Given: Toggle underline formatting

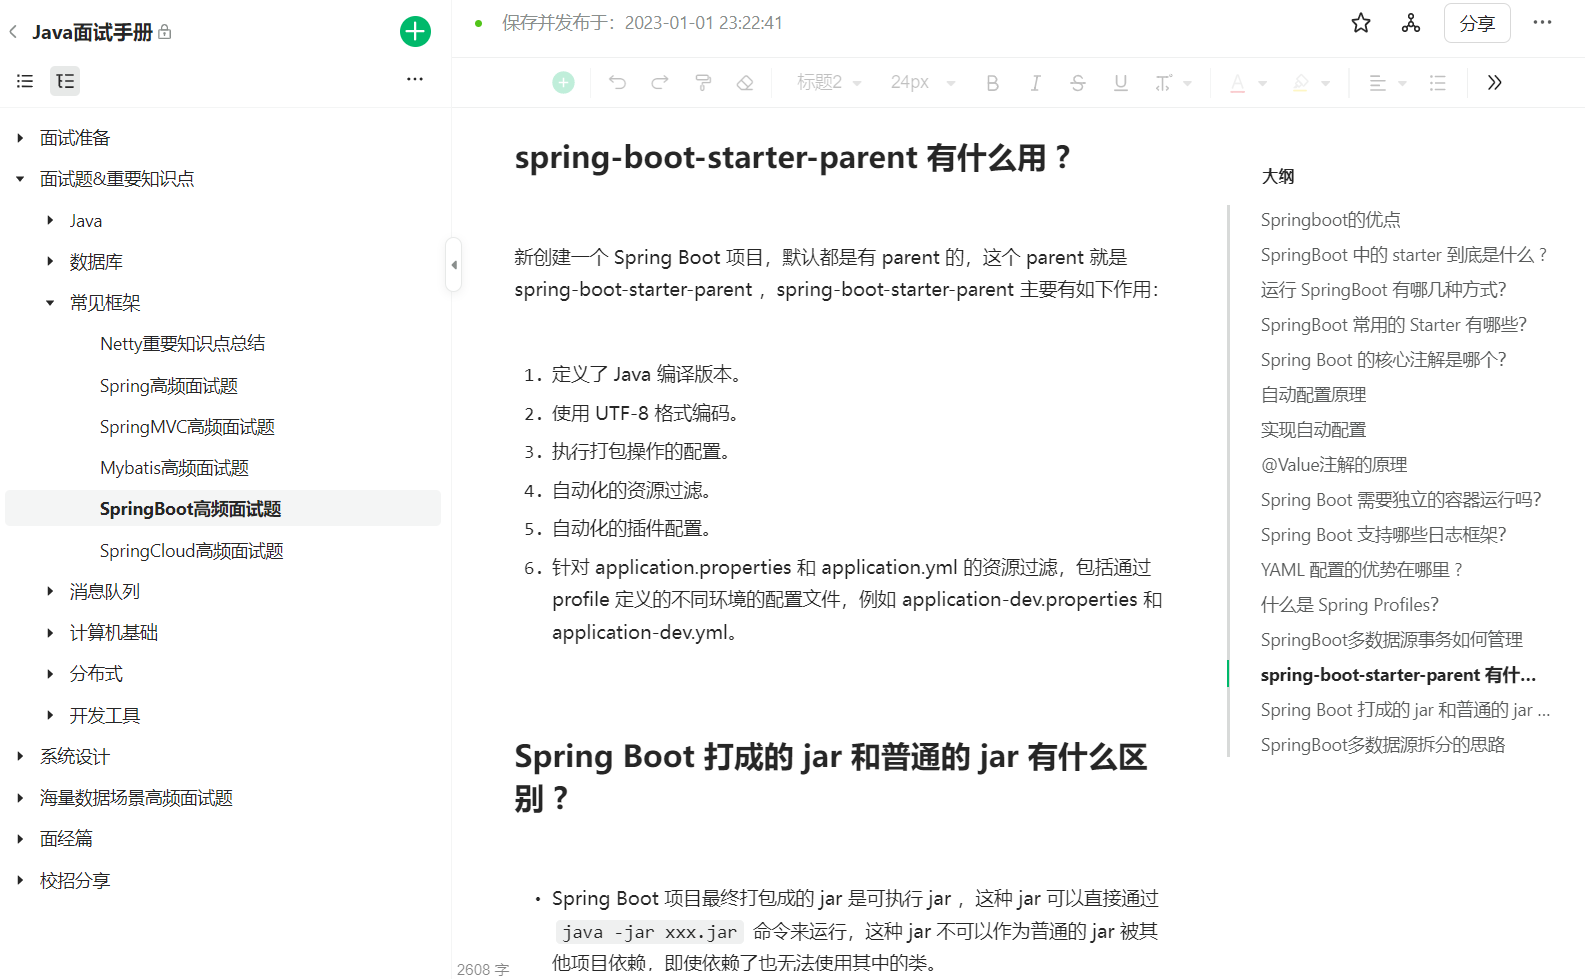Looking at the screenshot, I should click(1121, 83).
